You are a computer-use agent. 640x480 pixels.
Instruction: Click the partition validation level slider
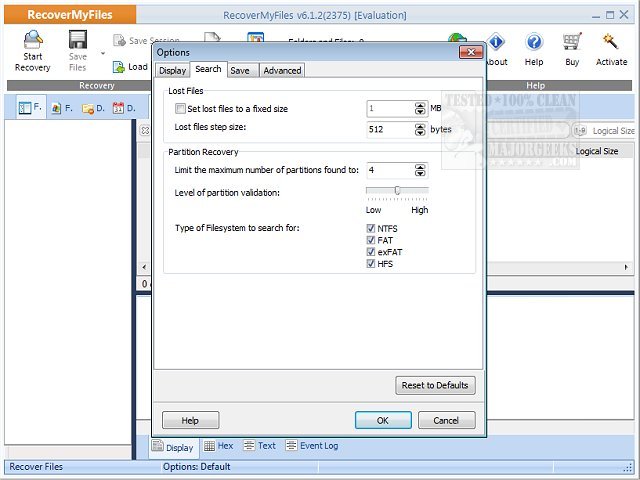(397, 191)
